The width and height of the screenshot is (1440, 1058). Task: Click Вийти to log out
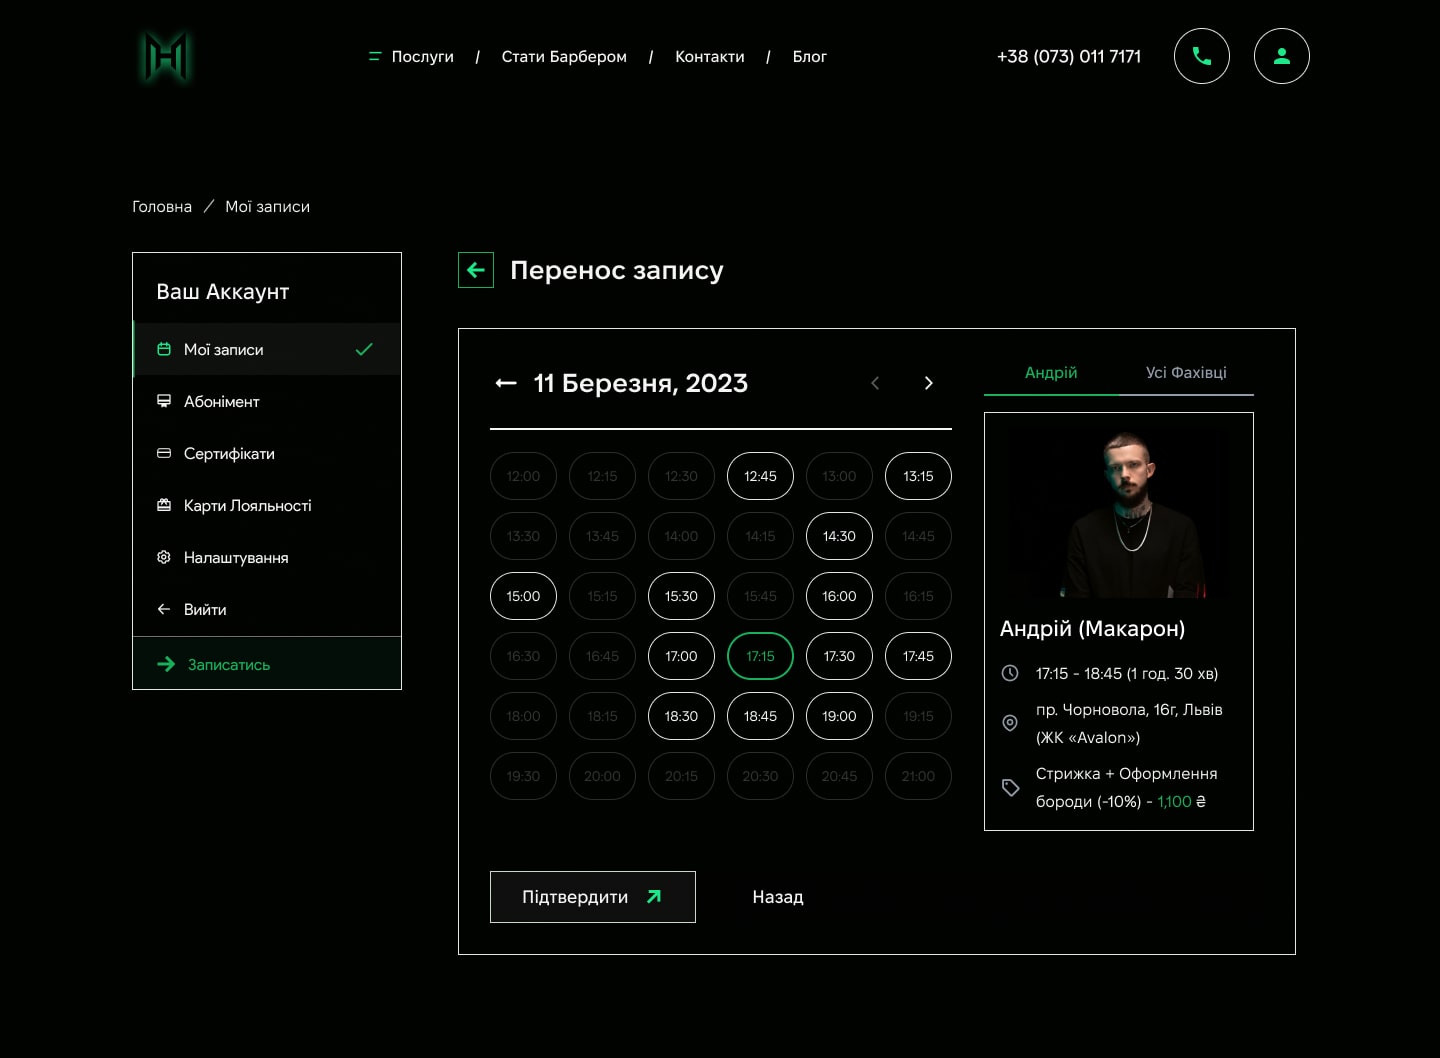204,609
